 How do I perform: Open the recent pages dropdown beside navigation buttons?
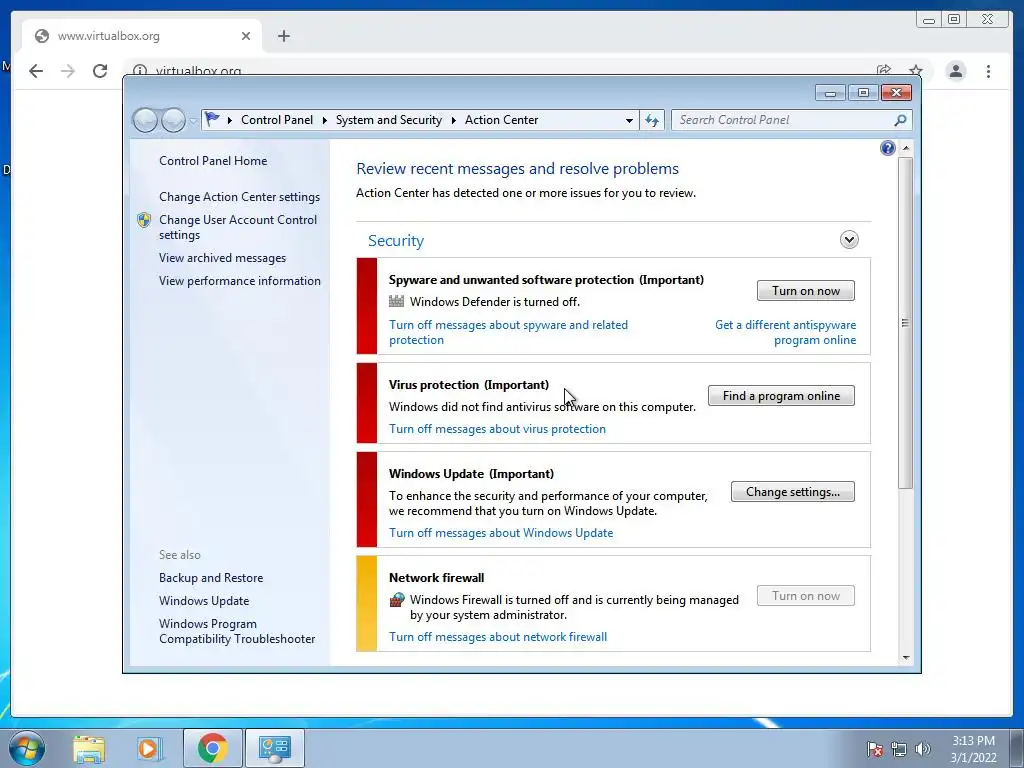click(193, 121)
